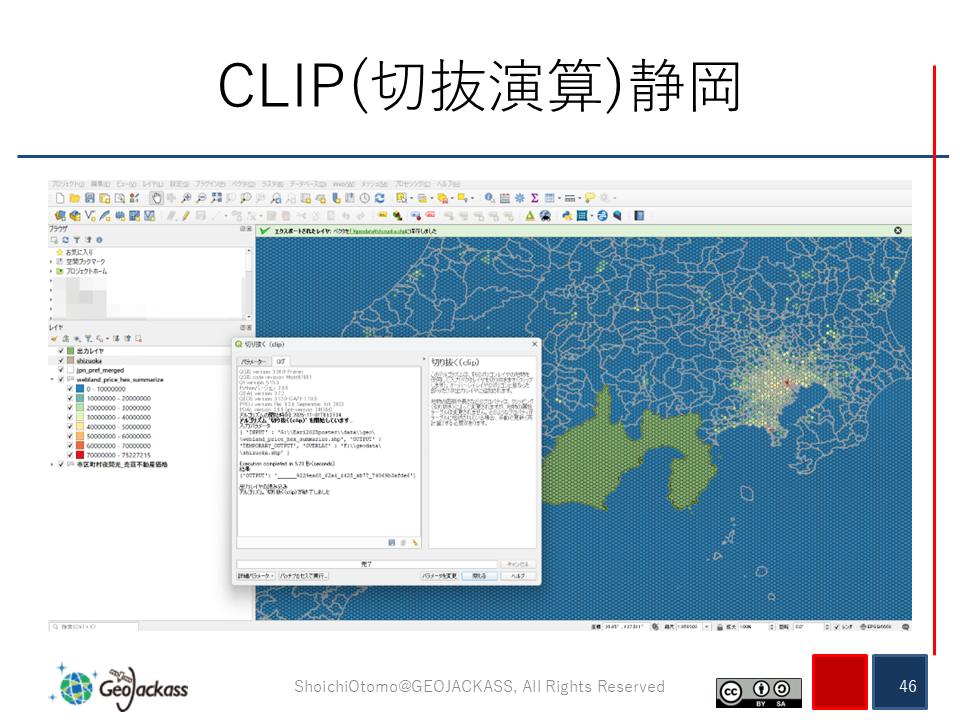Click the red 70000000 - 75227215 legend swatch
960x720 pixels.
pos(79,455)
